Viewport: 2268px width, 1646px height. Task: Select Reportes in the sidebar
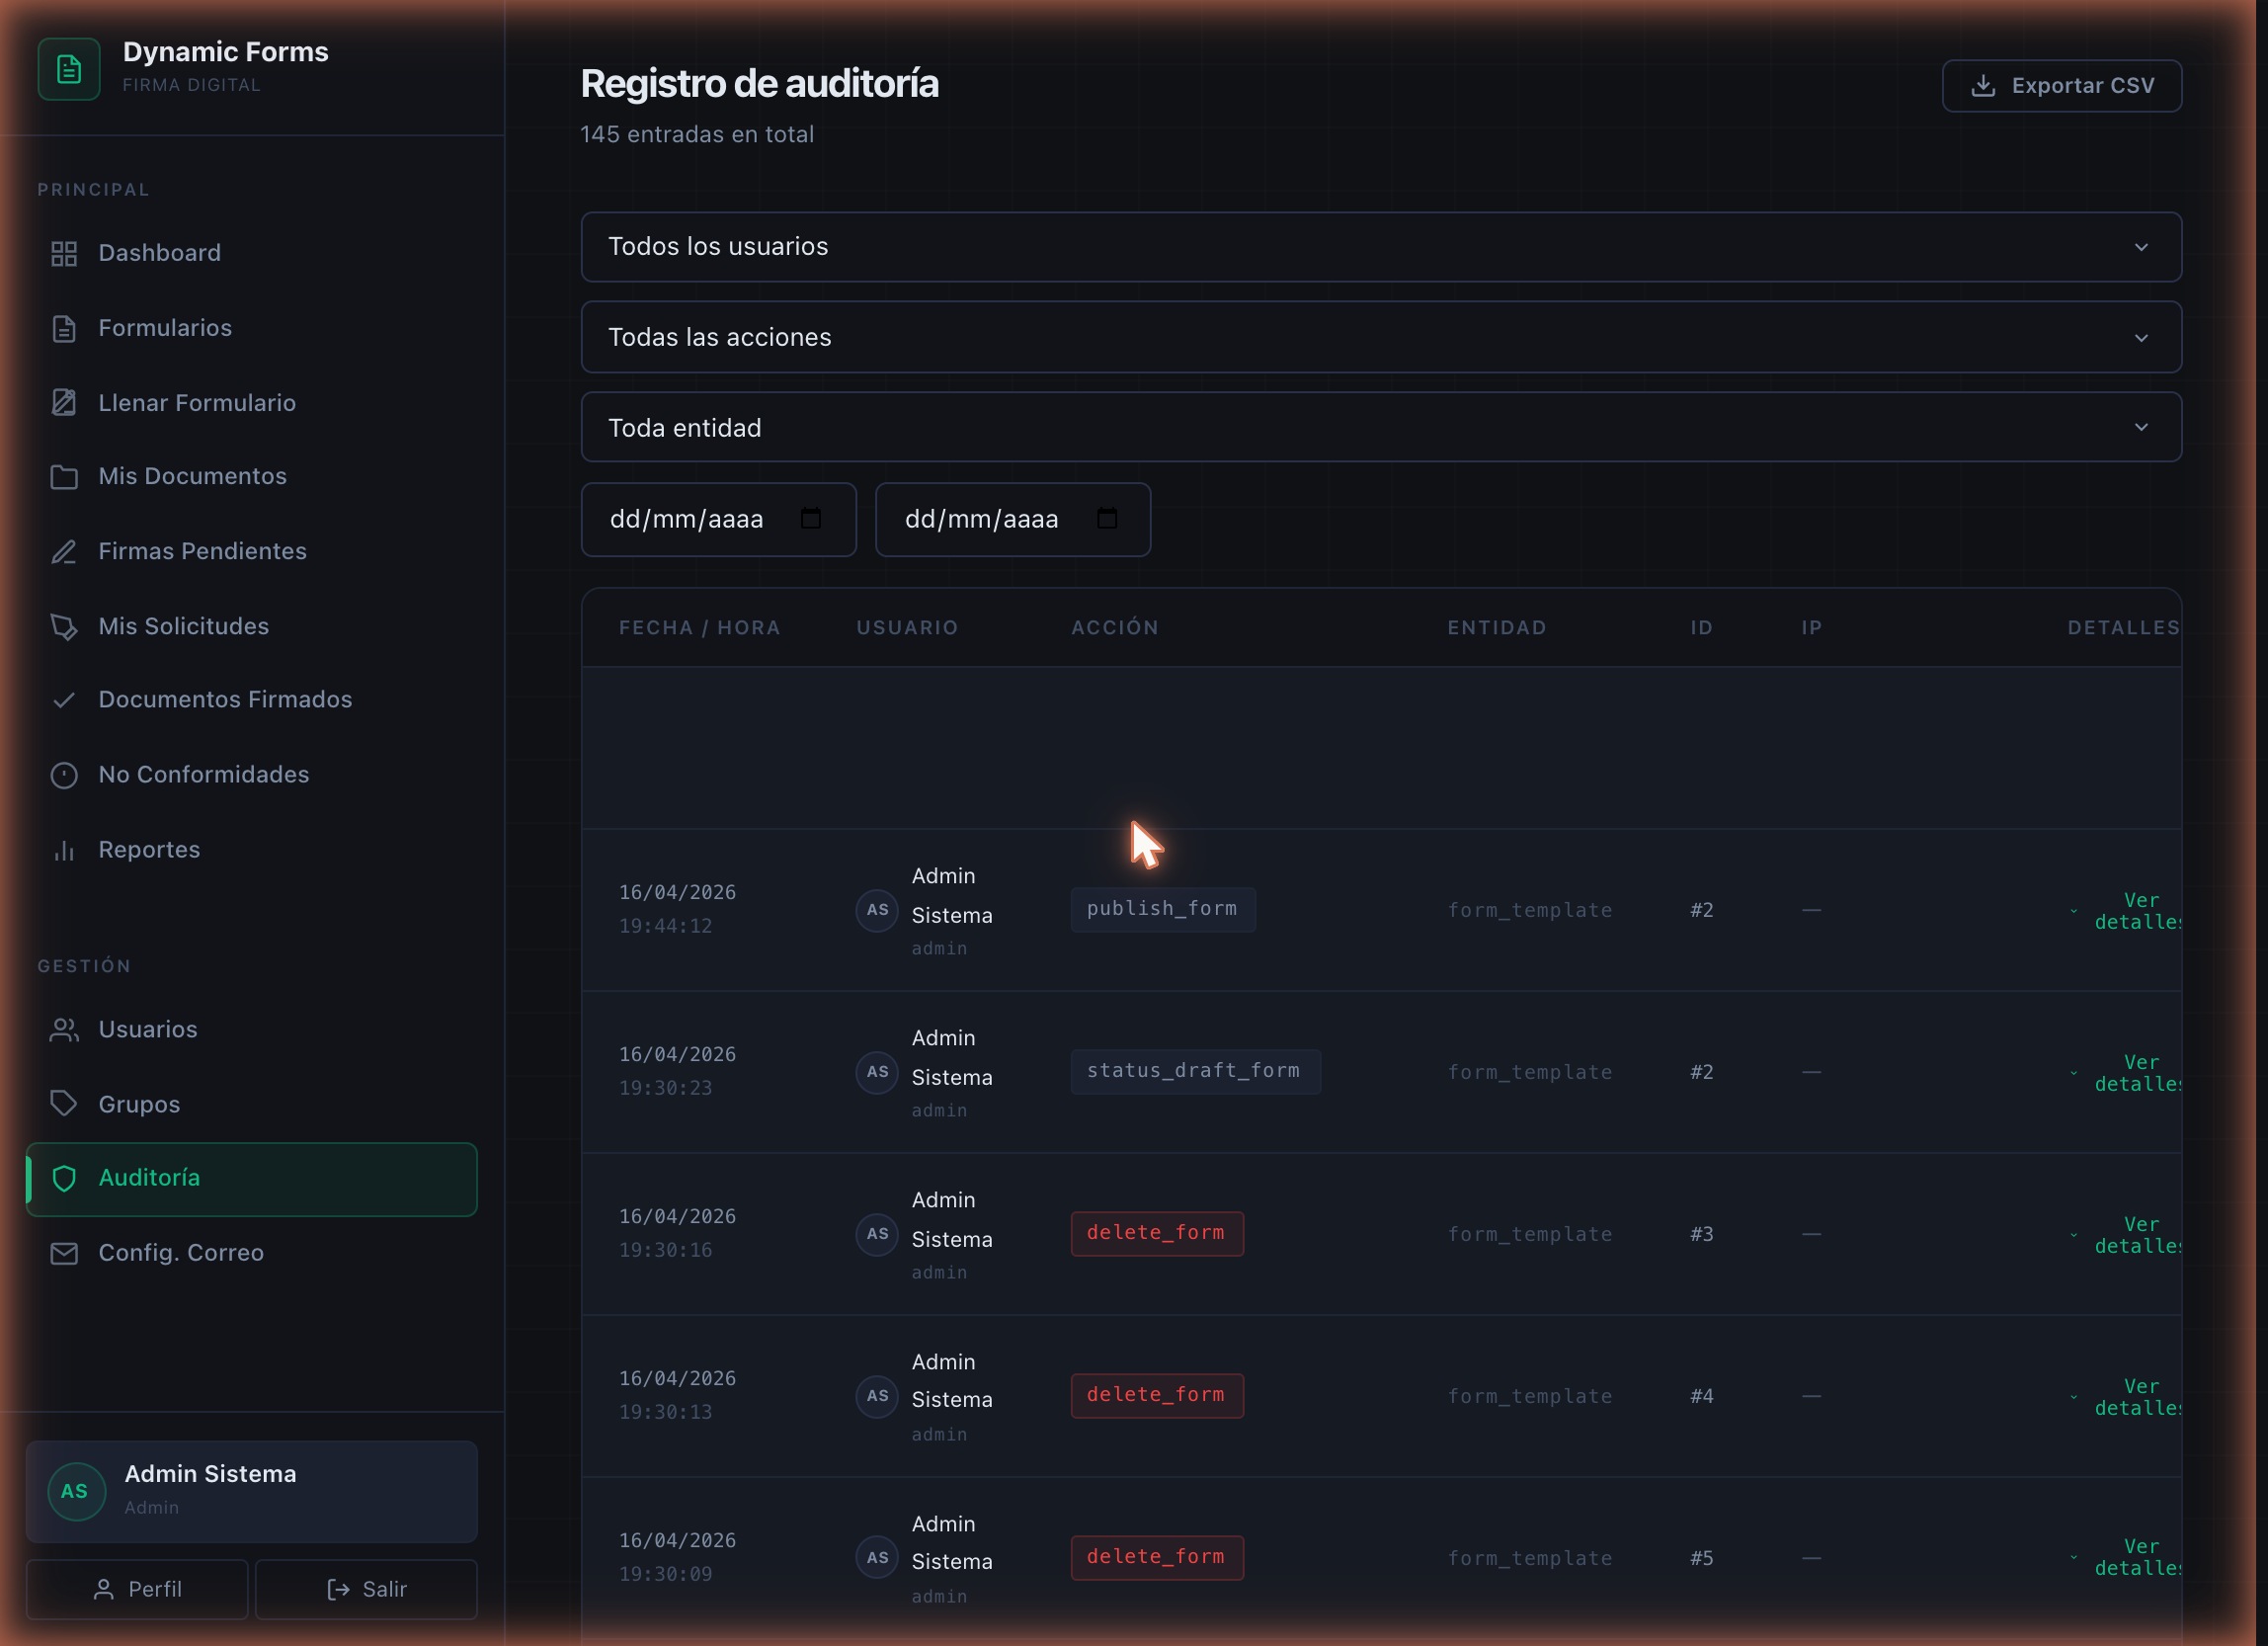[x=252, y=850]
